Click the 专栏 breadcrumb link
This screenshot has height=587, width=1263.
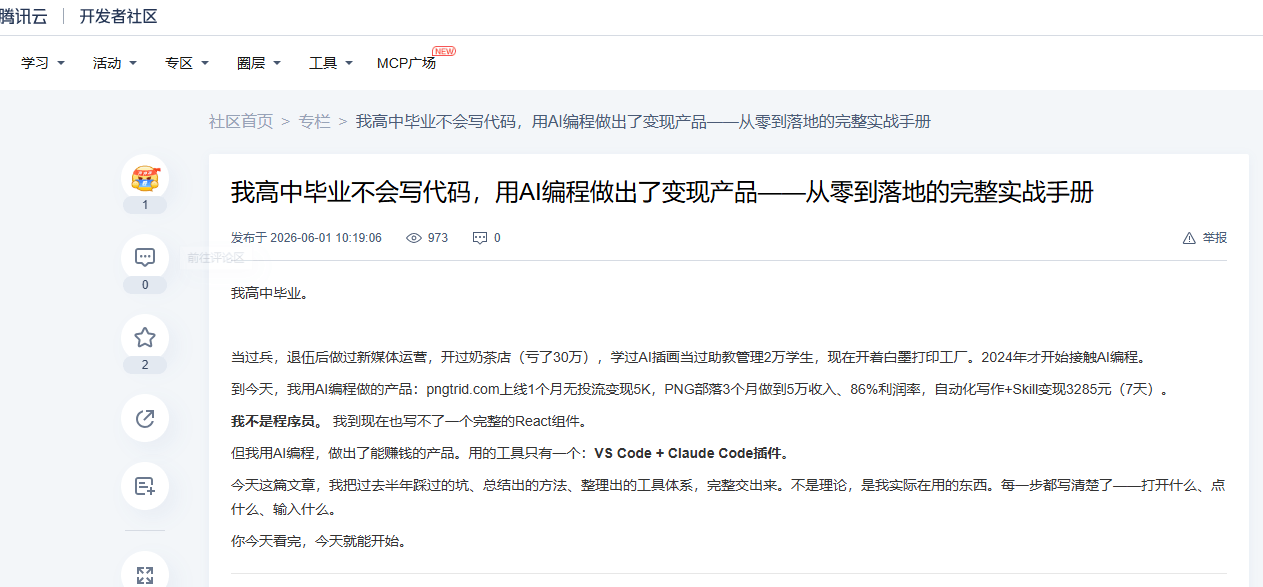[x=315, y=121]
